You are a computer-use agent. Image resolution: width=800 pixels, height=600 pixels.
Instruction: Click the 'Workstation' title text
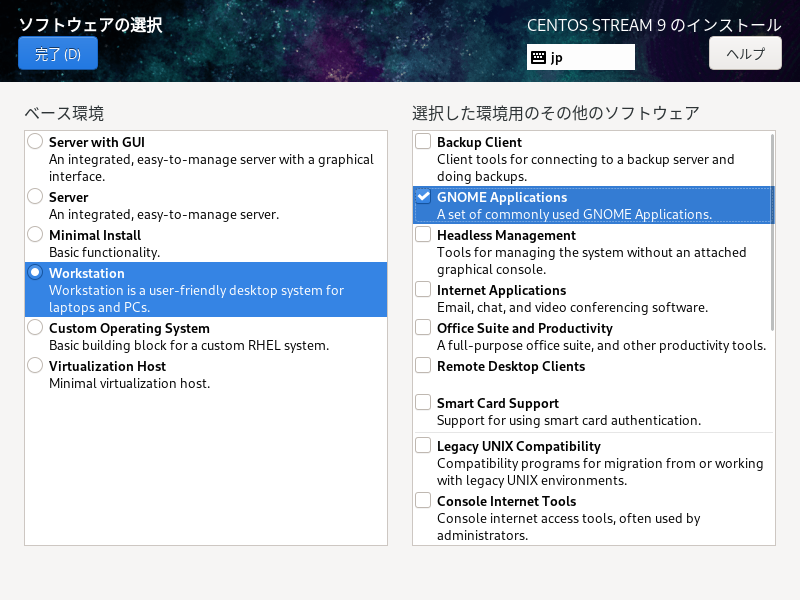(87, 273)
